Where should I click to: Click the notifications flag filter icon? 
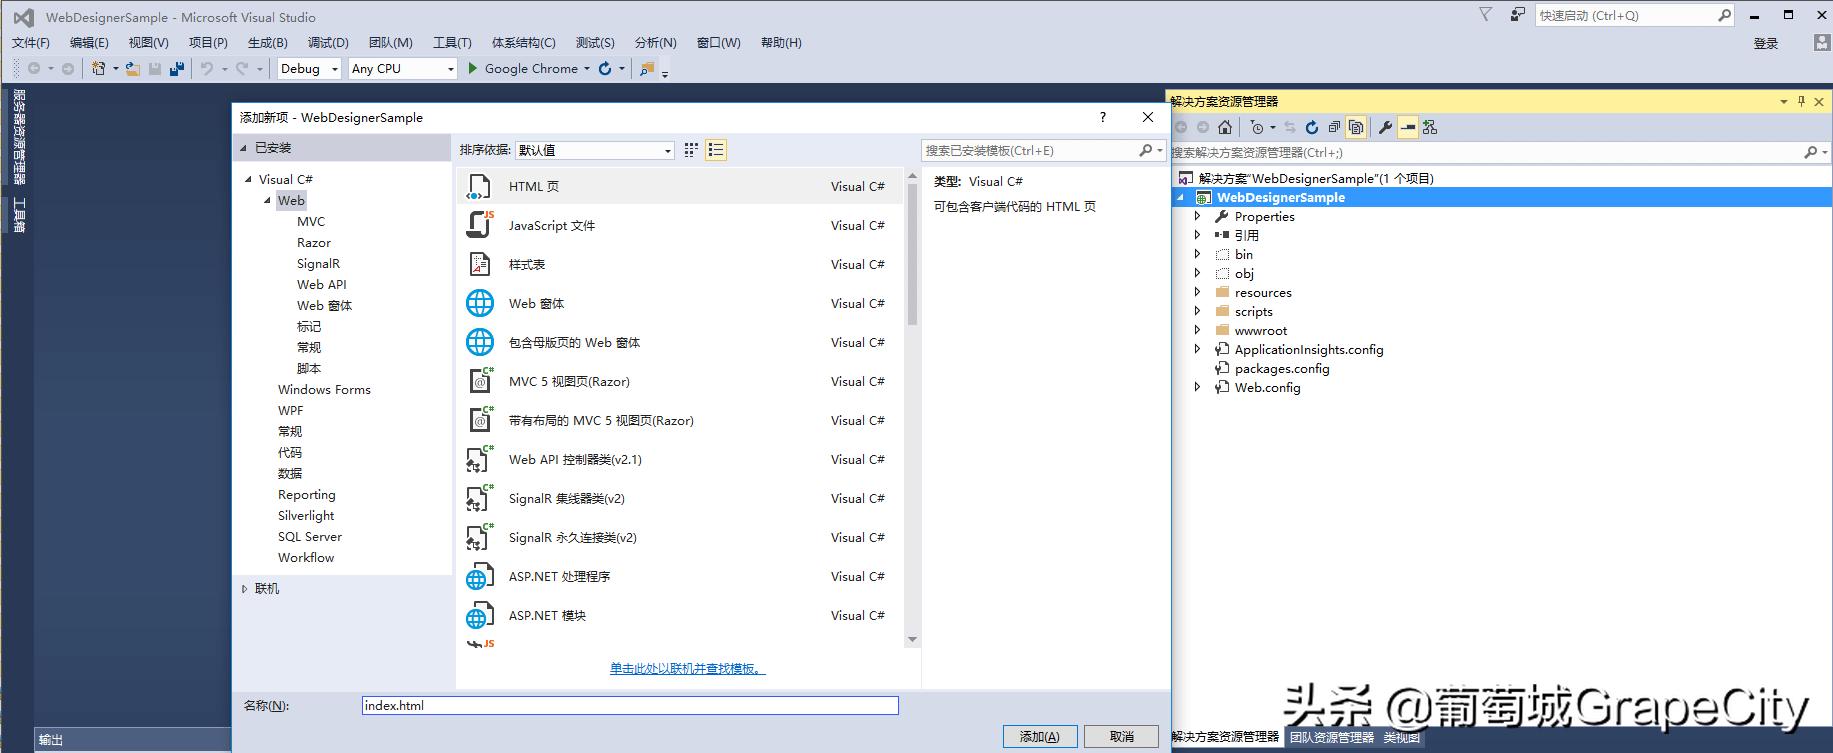(x=1485, y=15)
